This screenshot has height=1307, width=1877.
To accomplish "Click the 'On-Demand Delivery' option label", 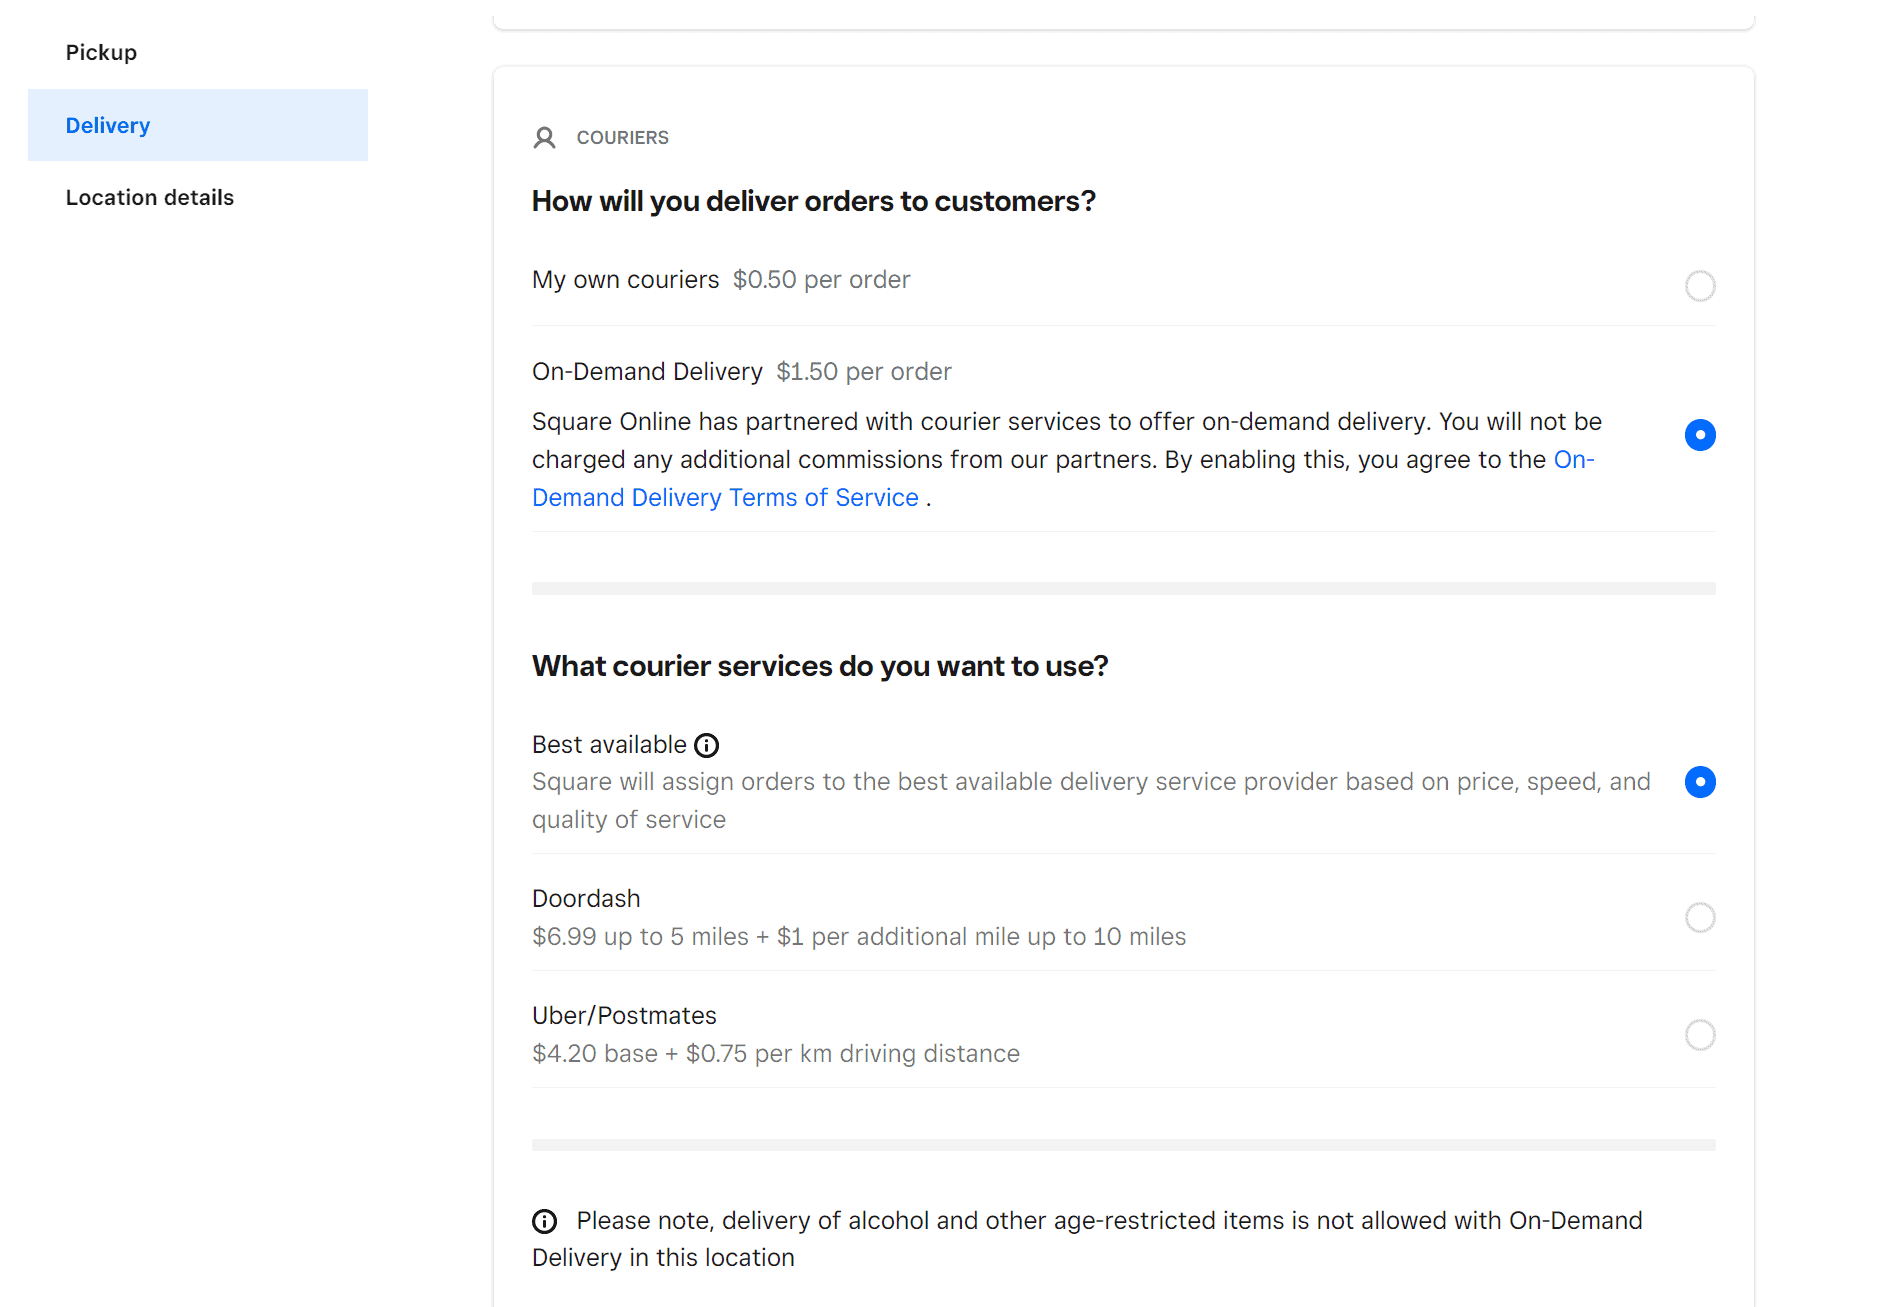I will [x=647, y=372].
